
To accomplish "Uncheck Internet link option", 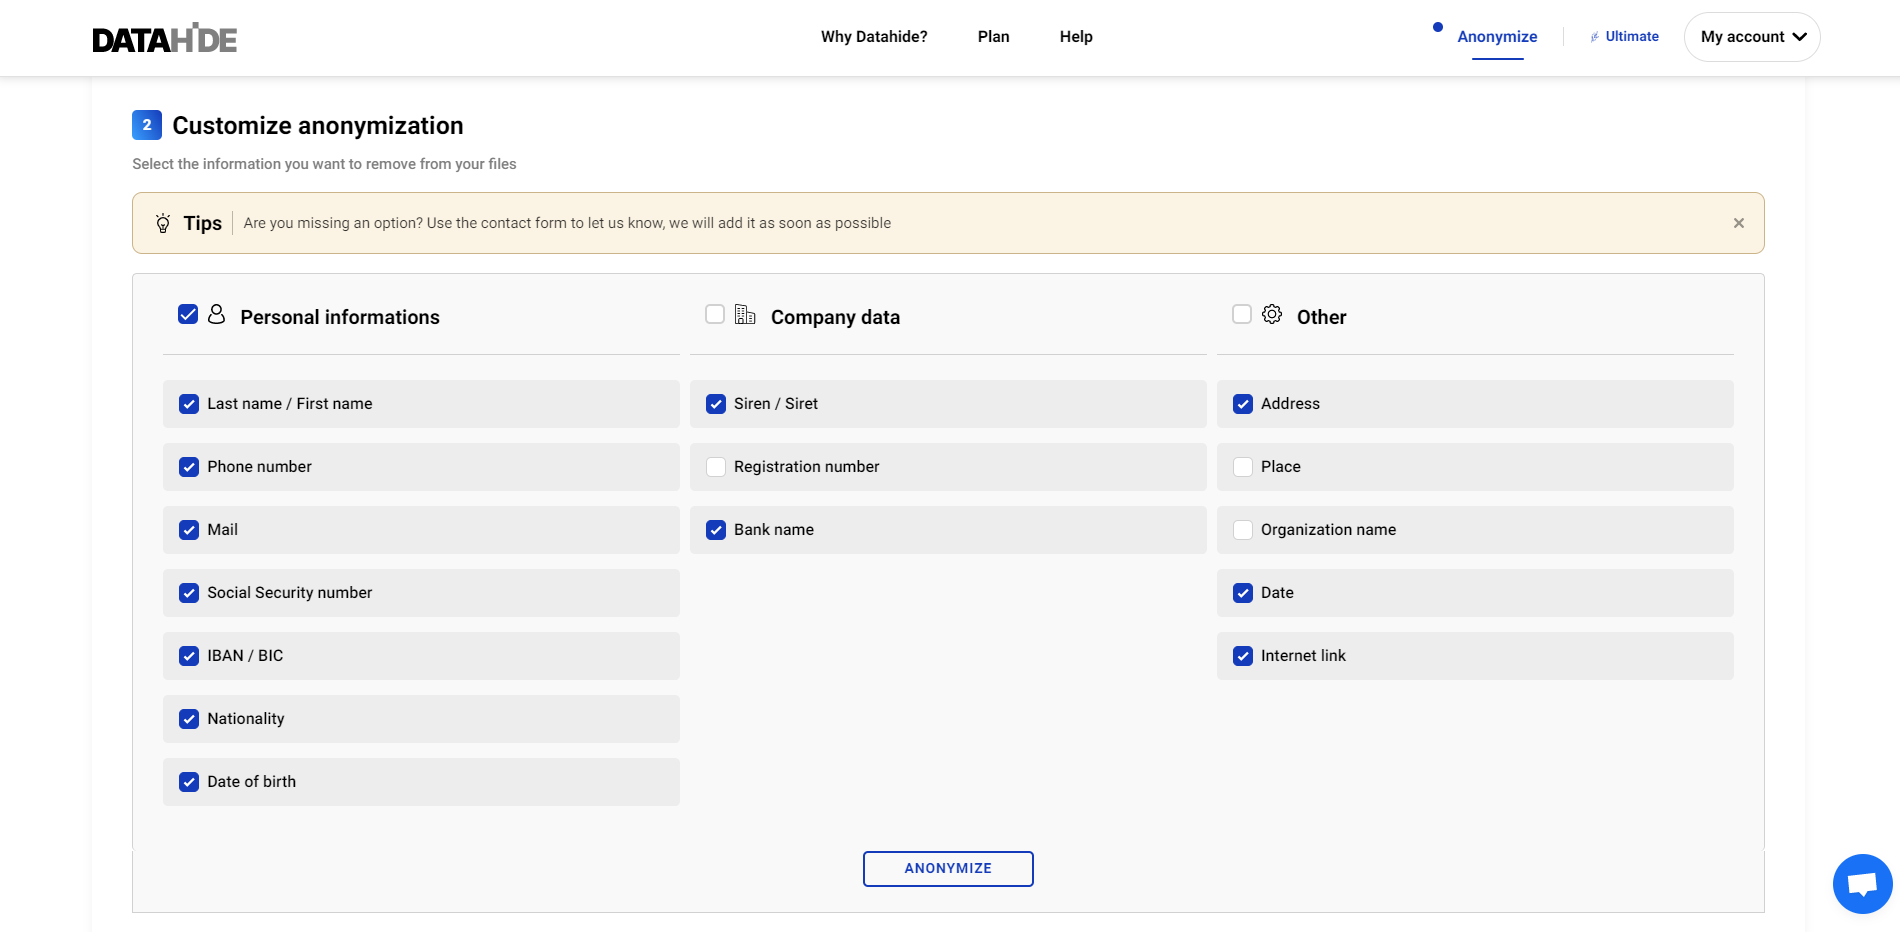I will point(1243,656).
